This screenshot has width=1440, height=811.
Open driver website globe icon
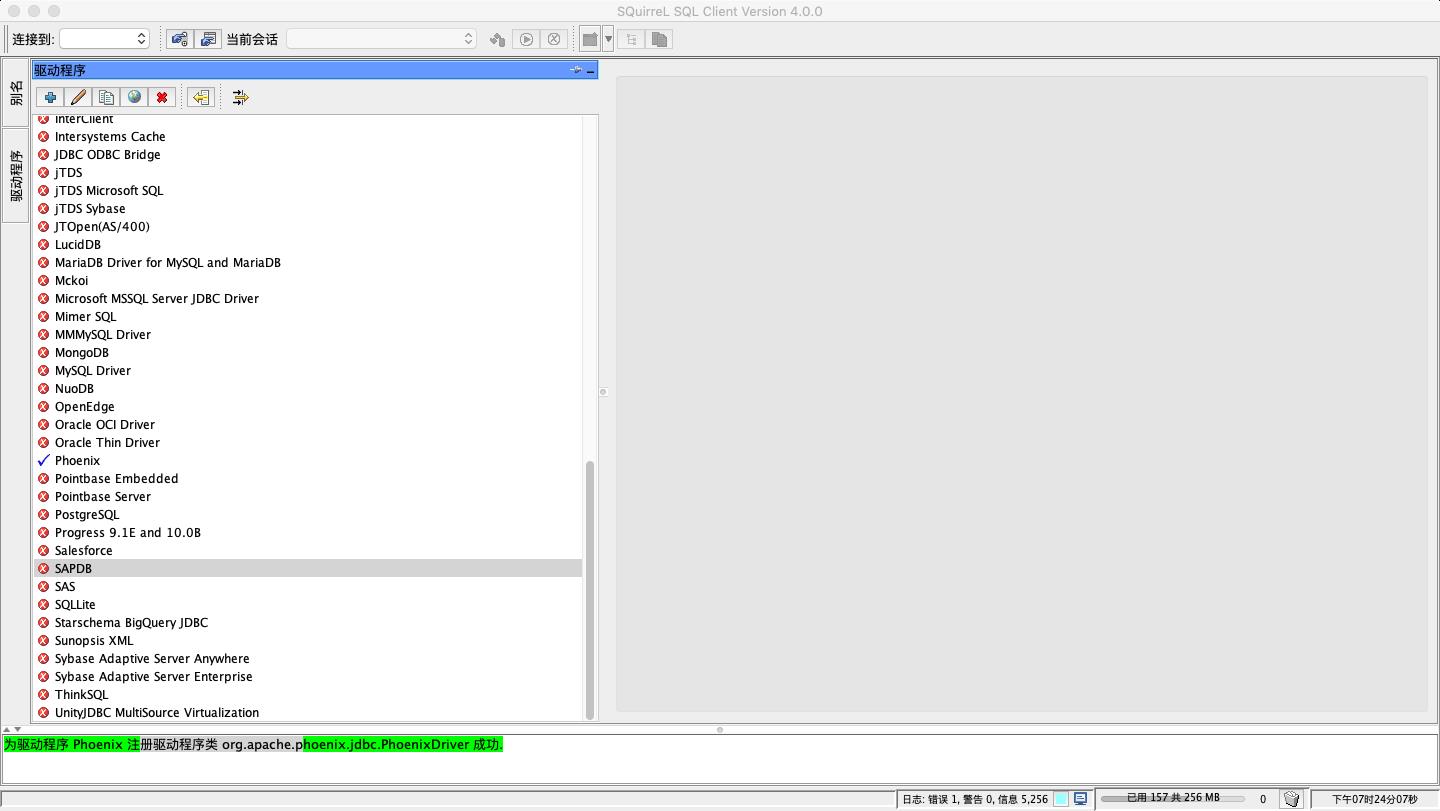tap(134, 97)
